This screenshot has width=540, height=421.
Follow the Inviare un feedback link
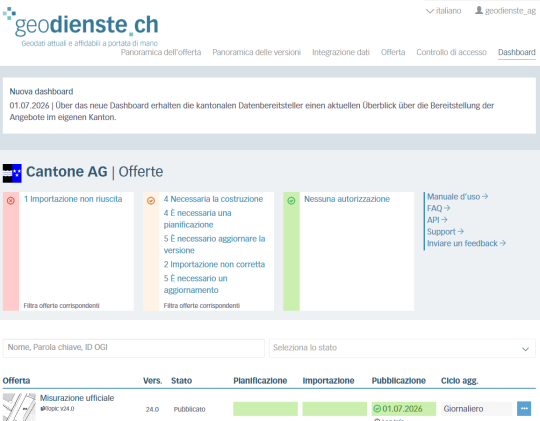click(466, 243)
